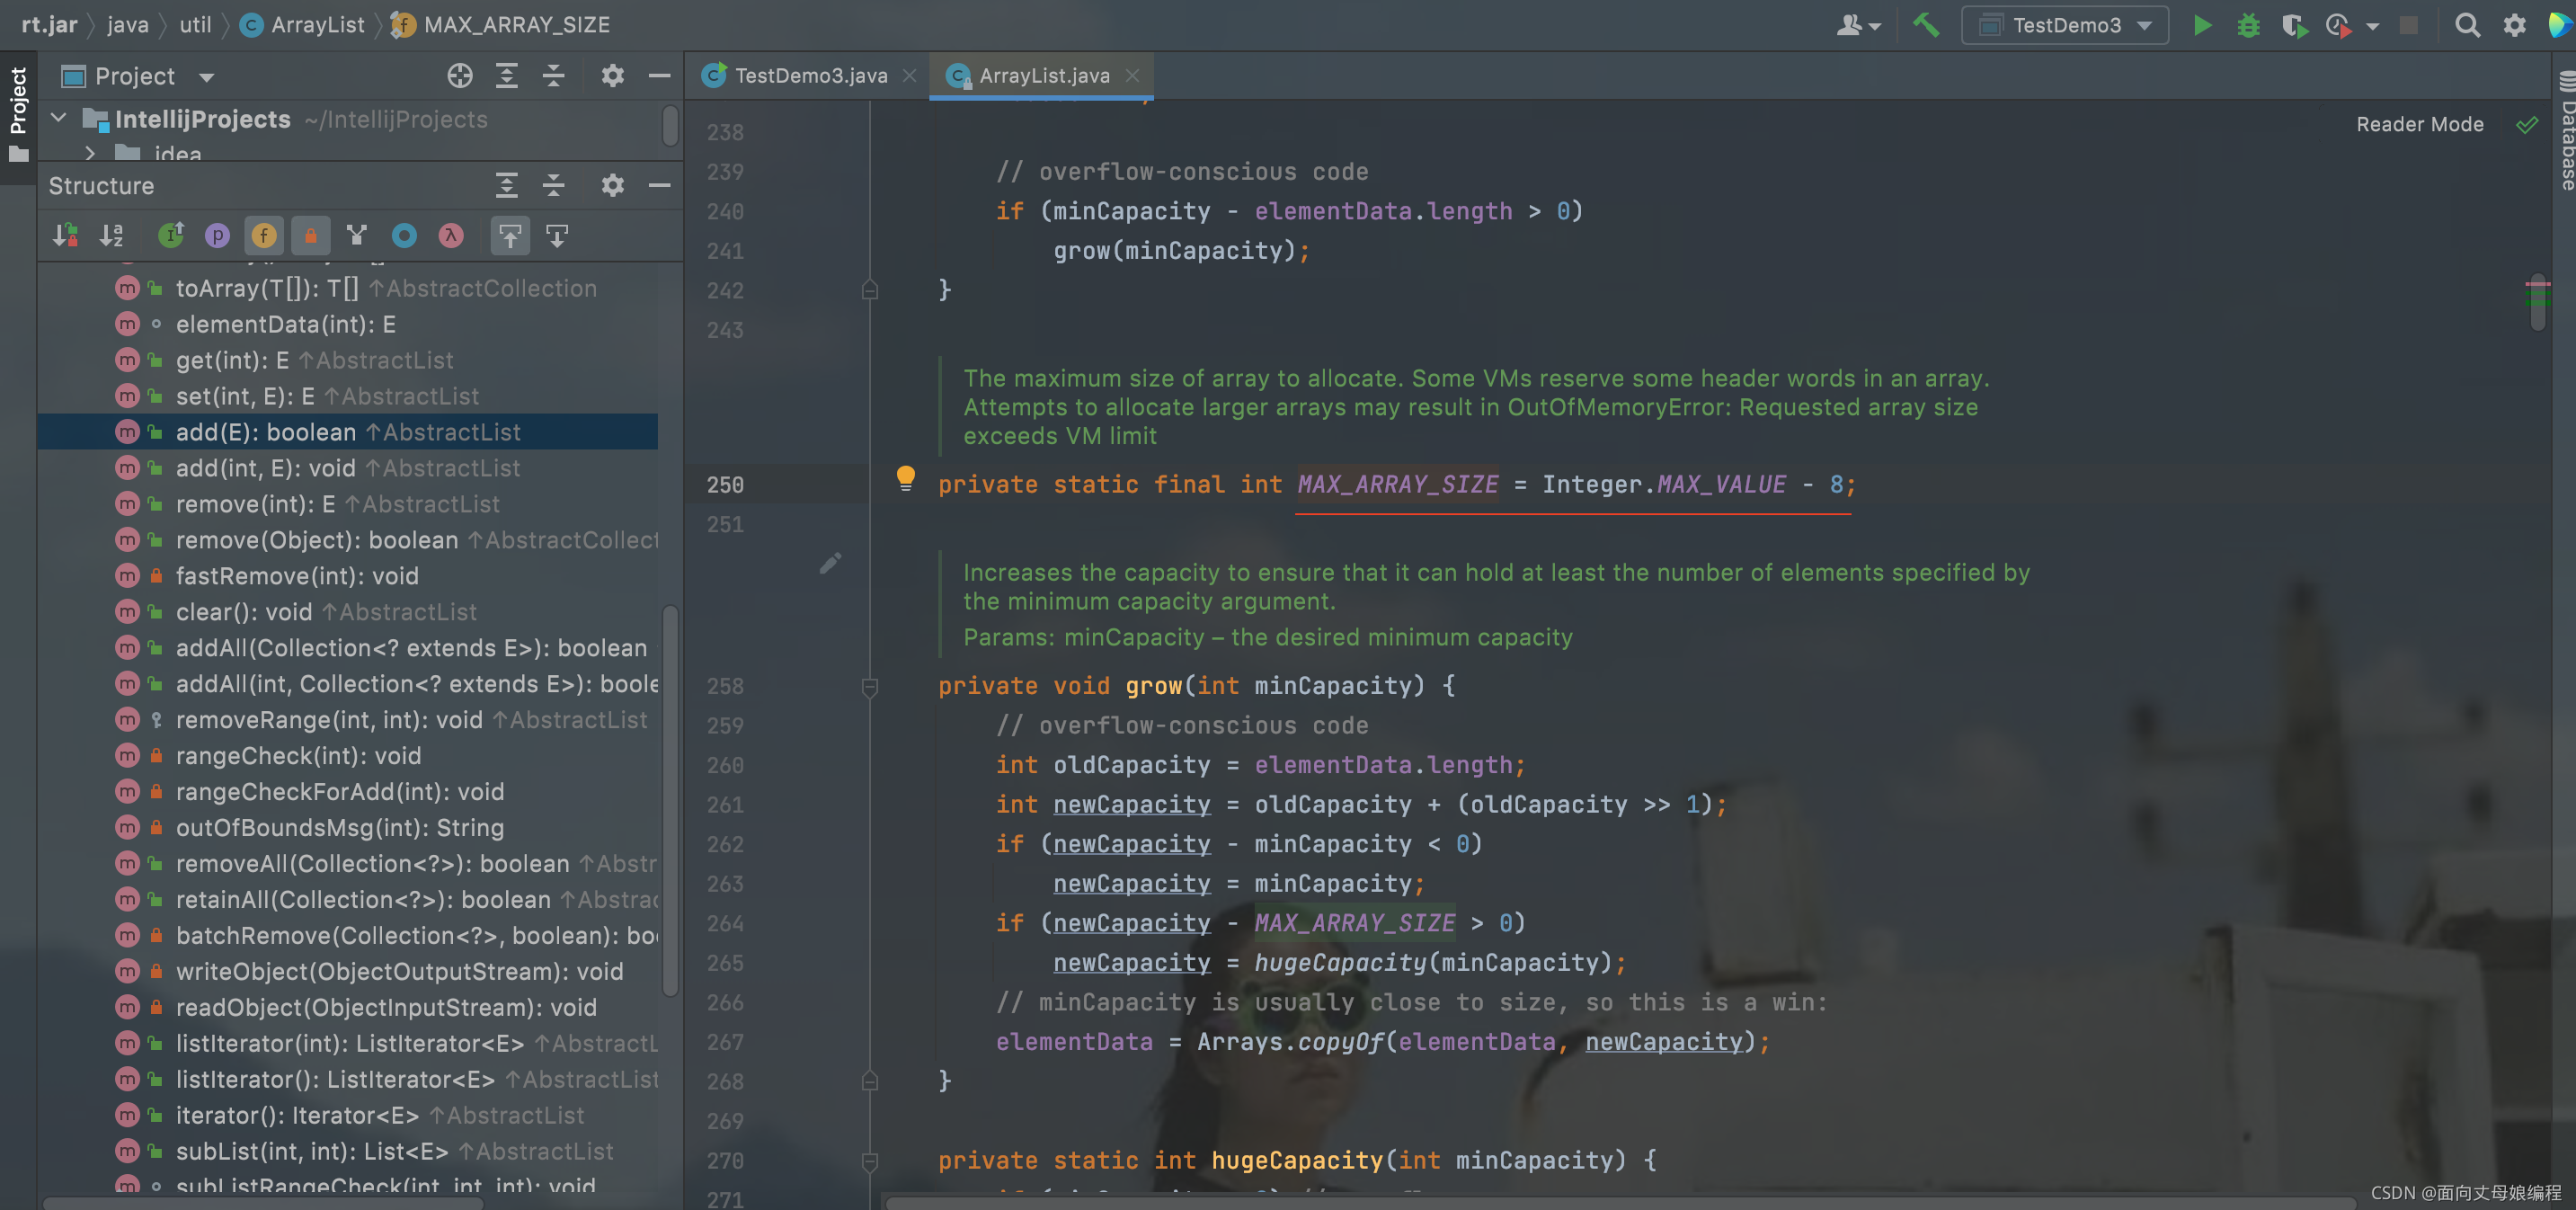
Task: Open the TestDemo3 run configuration dropdown
Action: (x=2065, y=25)
